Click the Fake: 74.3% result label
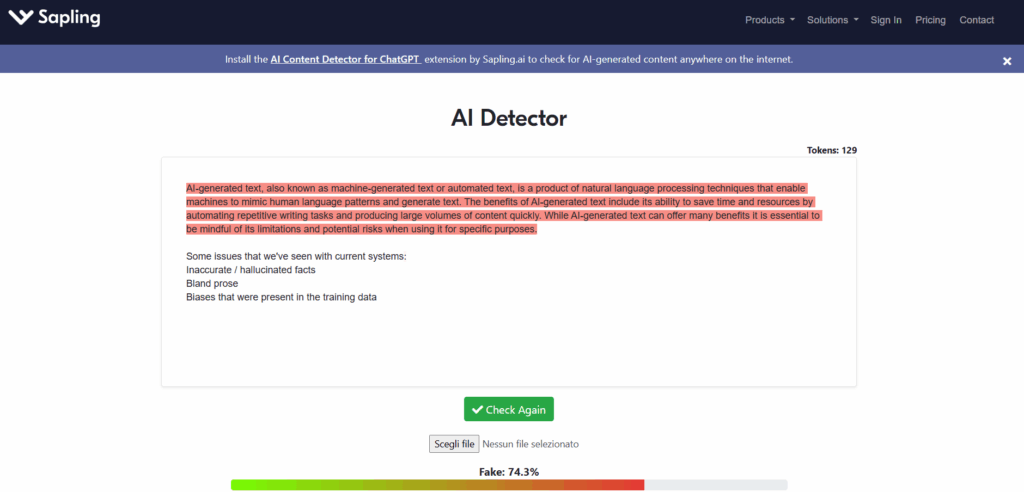Image resolution: width=1024 pixels, height=492 pixels. point(509,471)
